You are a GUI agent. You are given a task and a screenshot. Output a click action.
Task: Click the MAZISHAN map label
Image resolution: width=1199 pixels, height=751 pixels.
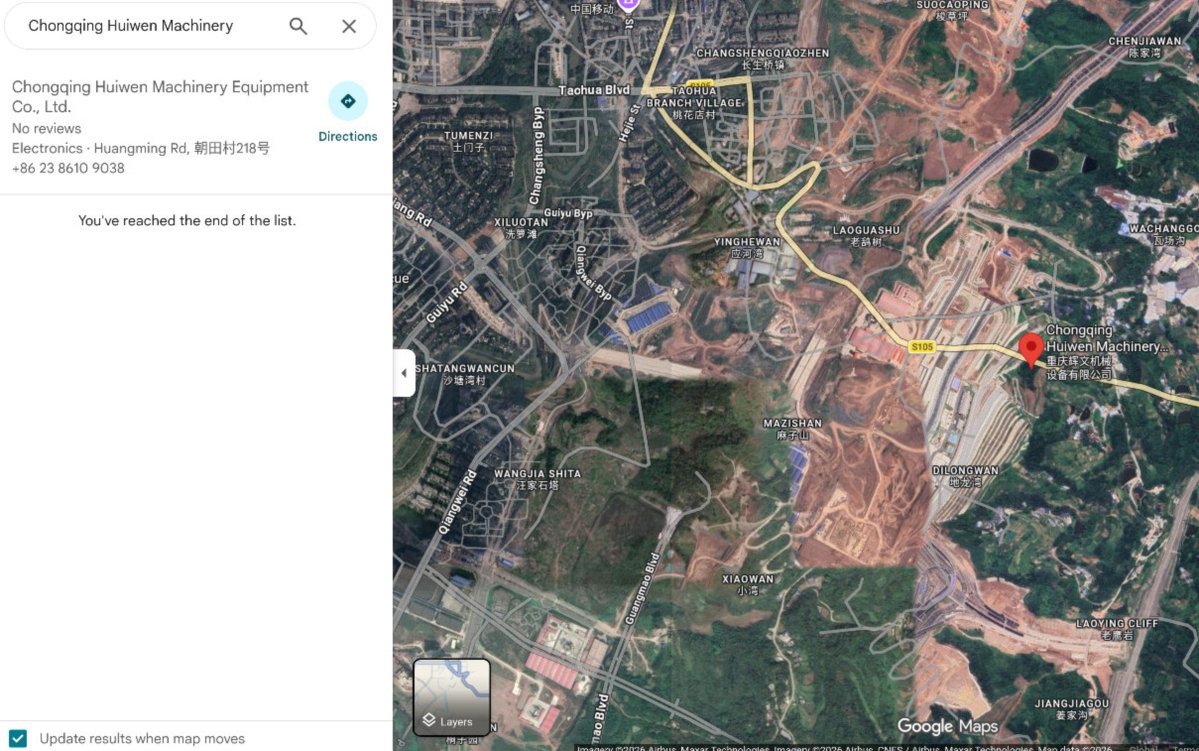(x=792, y=429)
